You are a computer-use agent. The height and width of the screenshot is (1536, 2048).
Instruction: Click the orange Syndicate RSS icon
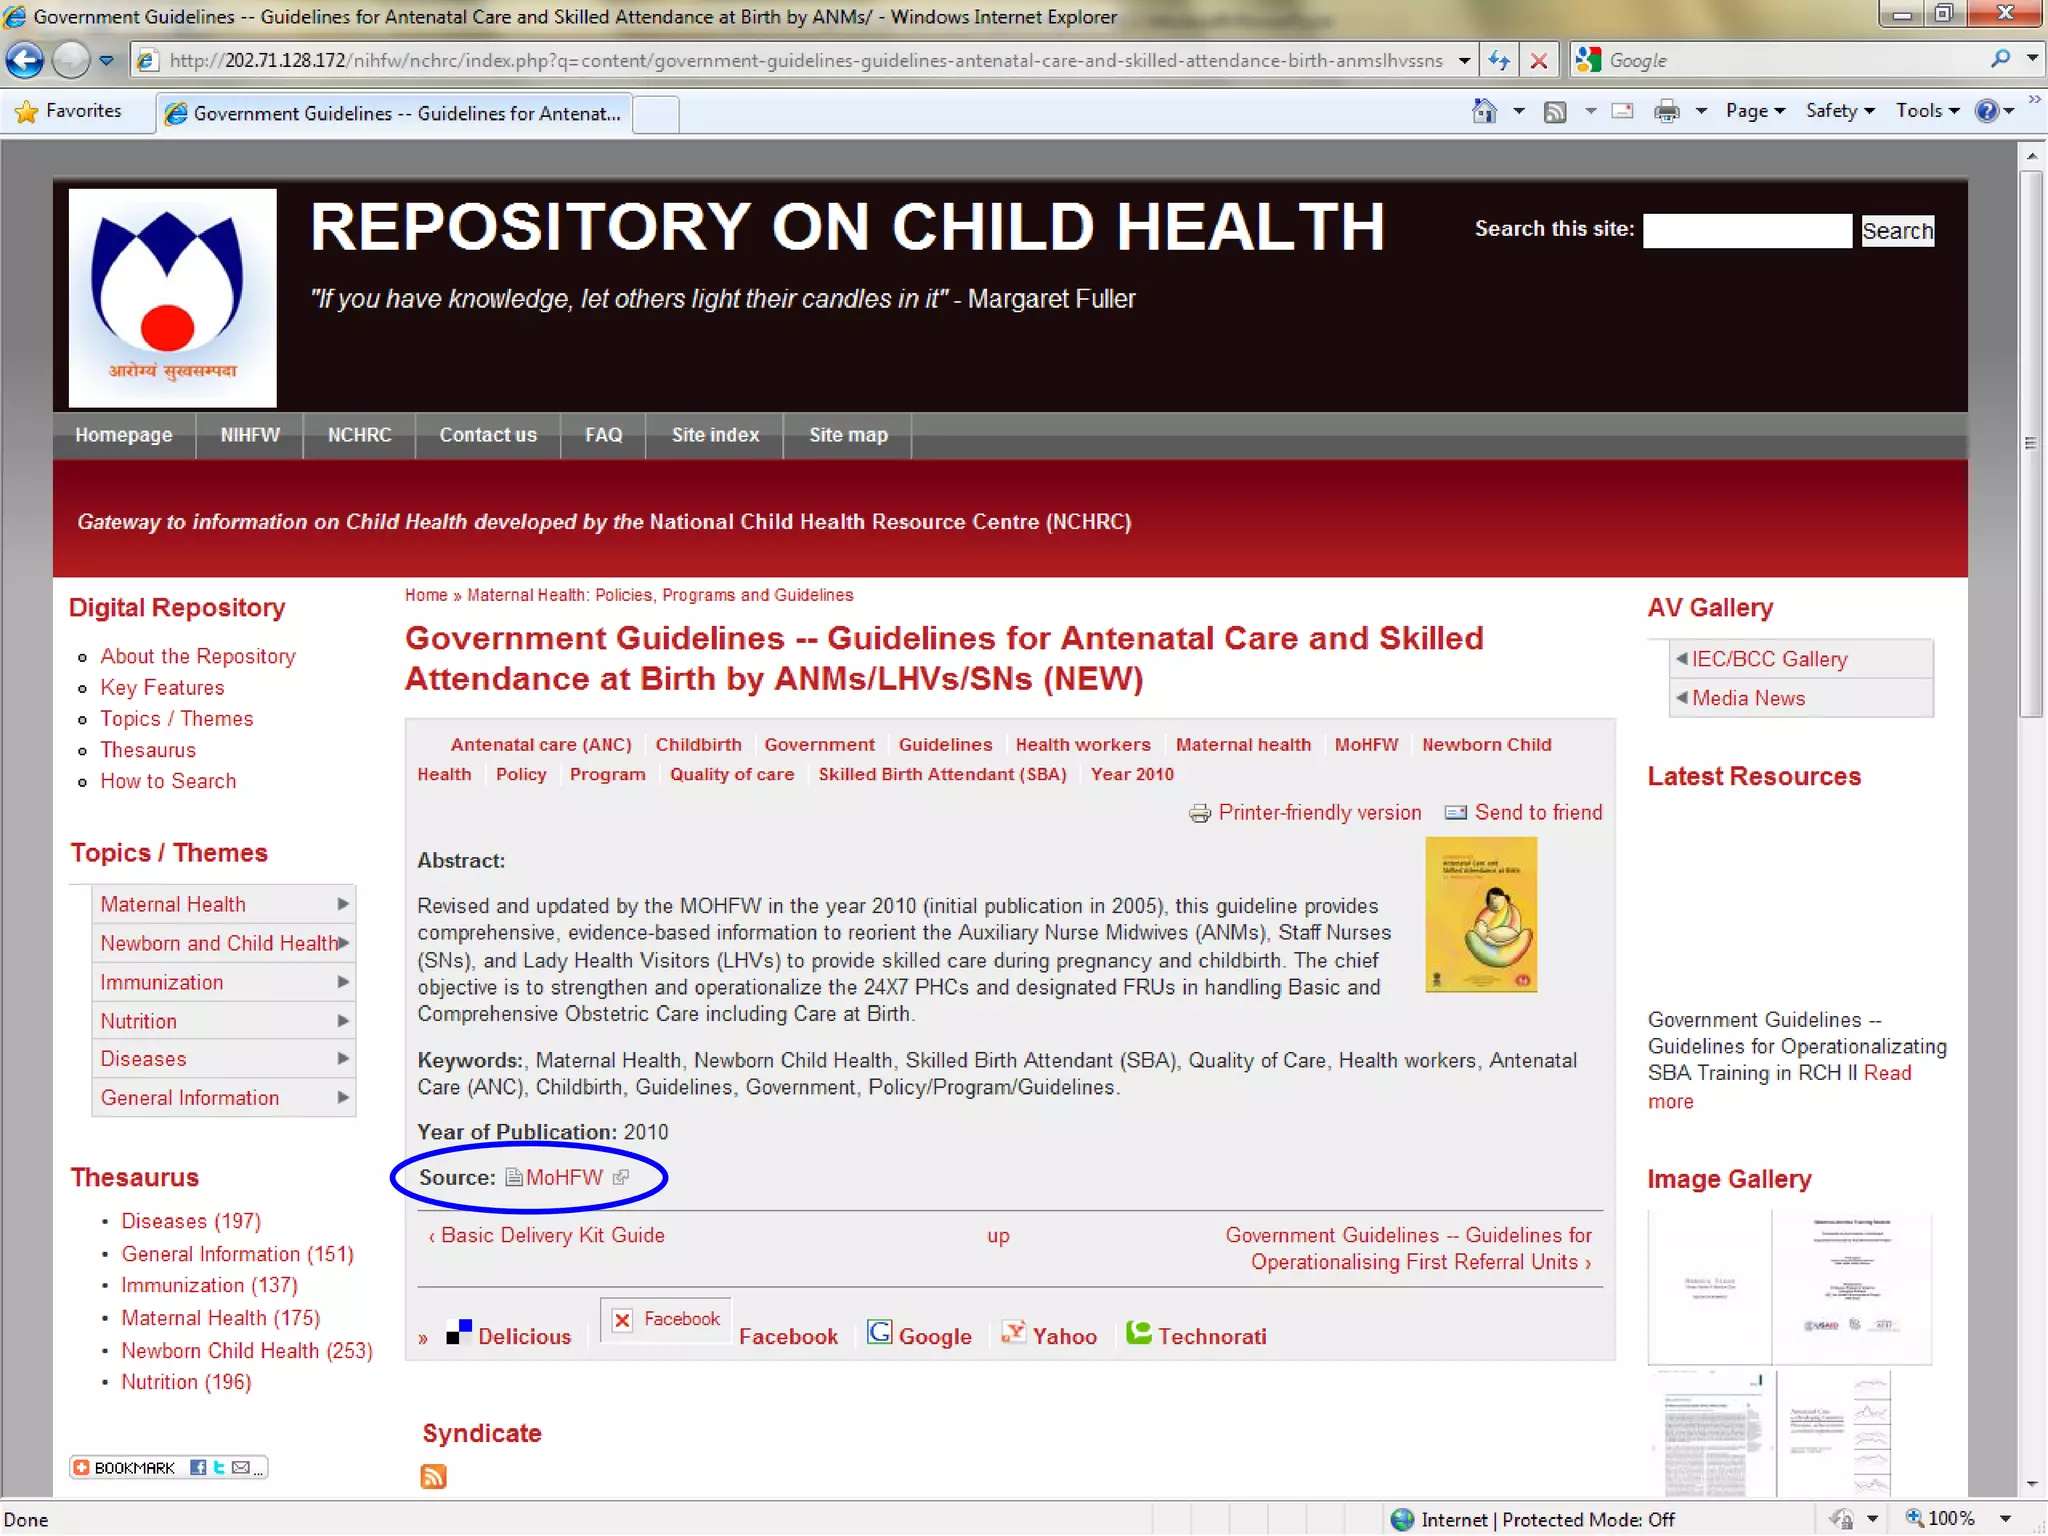433,1476
